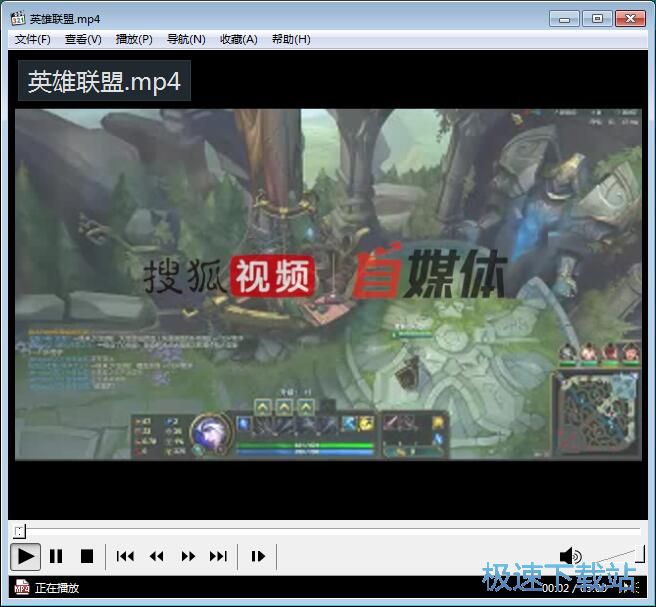Click the MP4 file icon in status bar

coord(22,587)
